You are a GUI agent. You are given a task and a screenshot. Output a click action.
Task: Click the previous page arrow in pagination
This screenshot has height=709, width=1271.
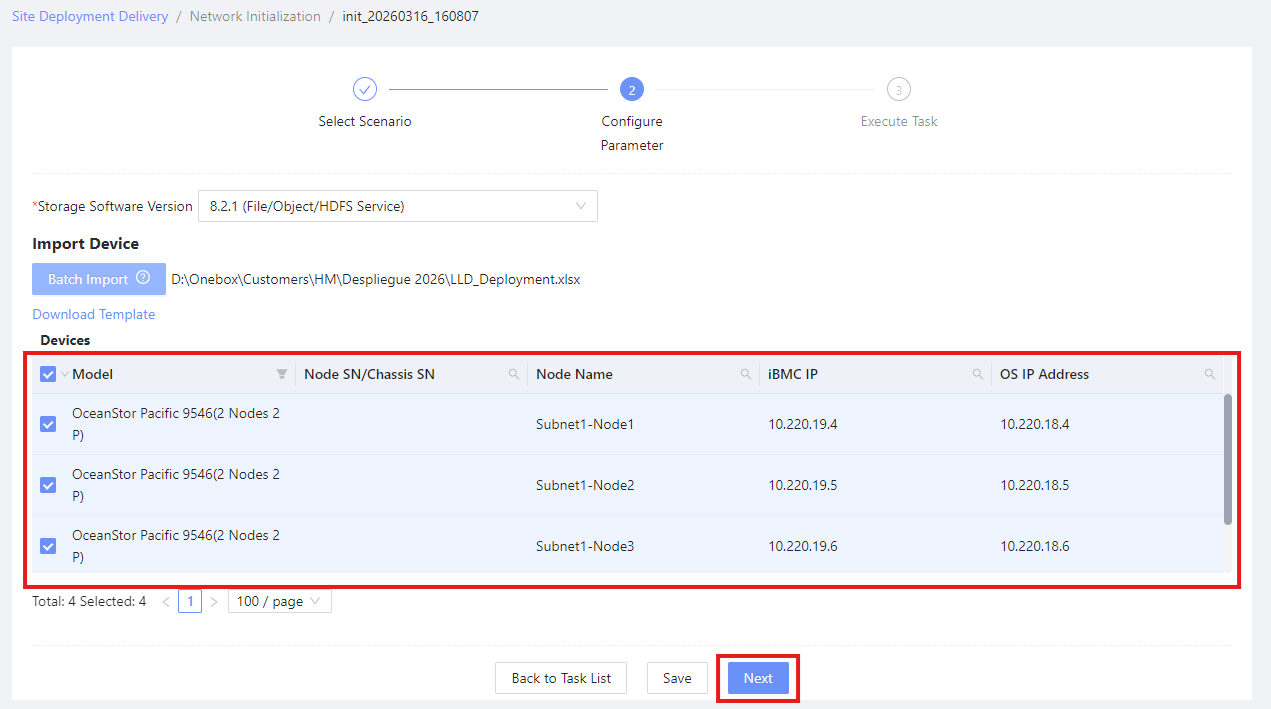coord(166,602)
